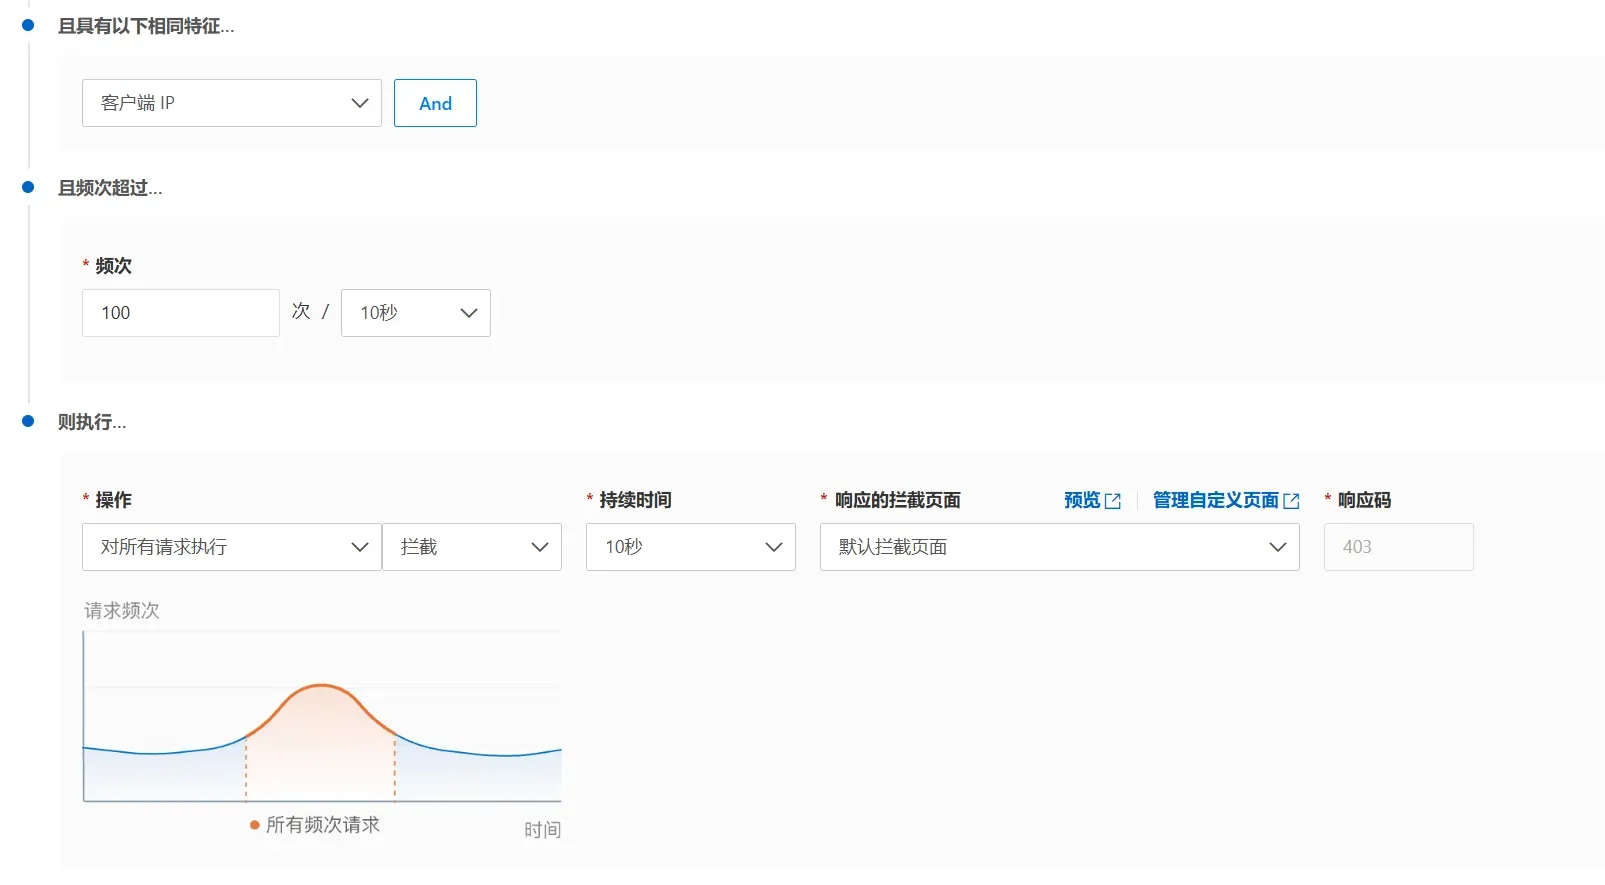Click external-link icon next to 预览

pyautogui.click(x=1113, y=501)
